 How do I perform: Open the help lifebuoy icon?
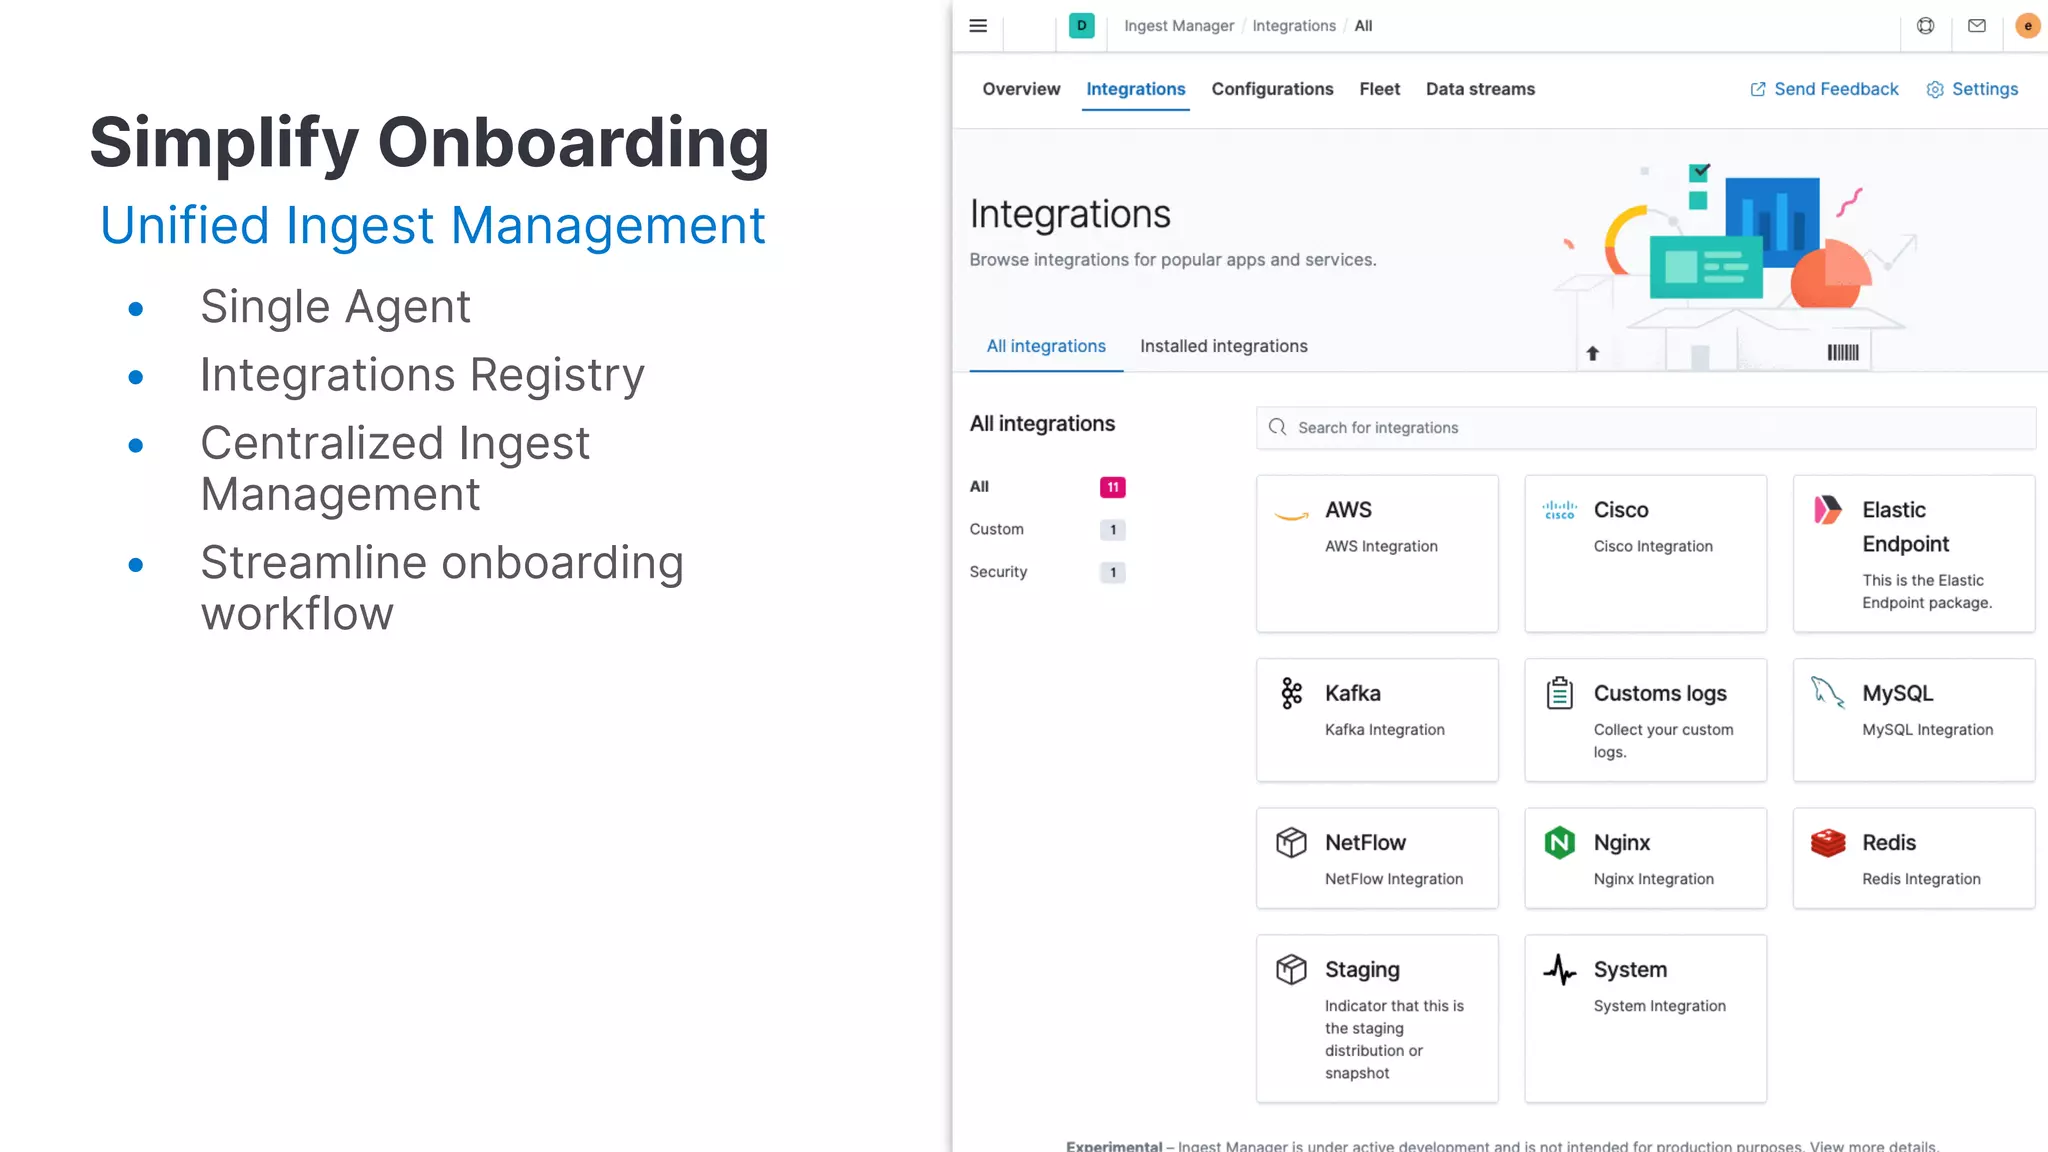pos(1925,26)
